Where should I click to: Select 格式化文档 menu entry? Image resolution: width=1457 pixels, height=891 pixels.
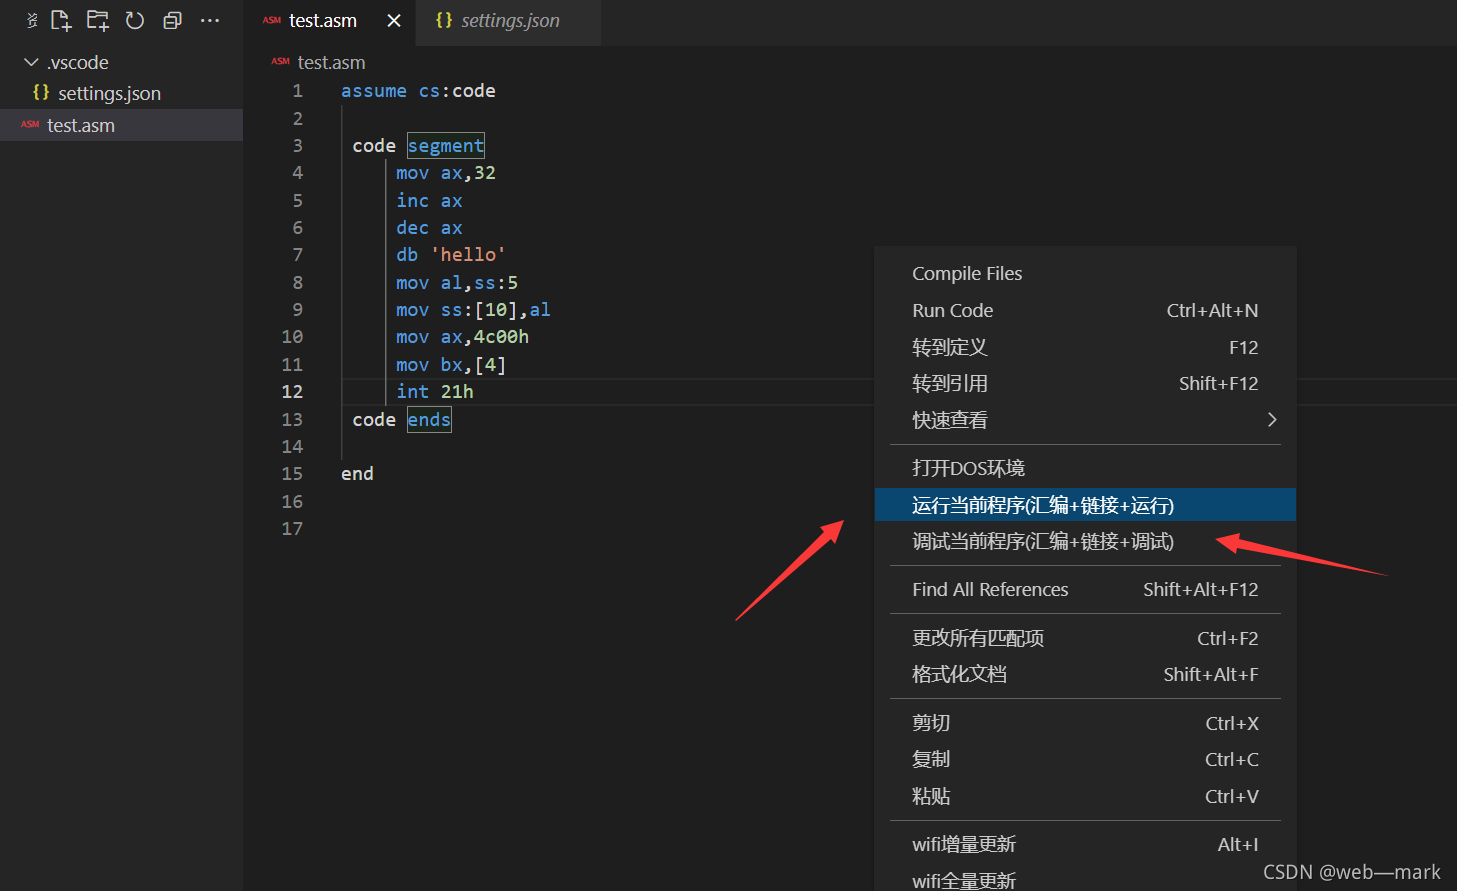pos(1085,675)
